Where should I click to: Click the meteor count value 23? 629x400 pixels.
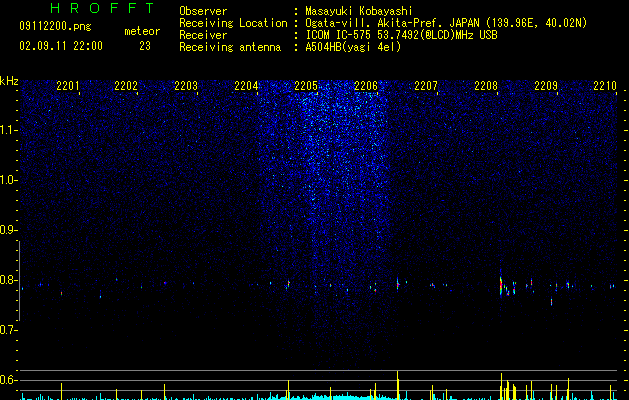click(x=145, y=46)
